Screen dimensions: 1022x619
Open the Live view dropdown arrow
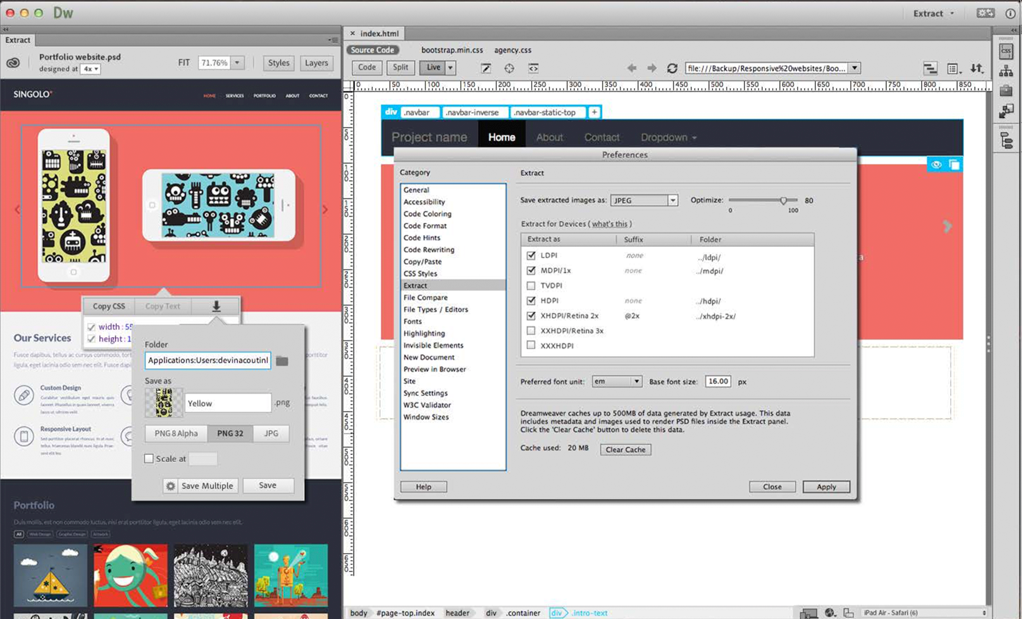[450, 68]
